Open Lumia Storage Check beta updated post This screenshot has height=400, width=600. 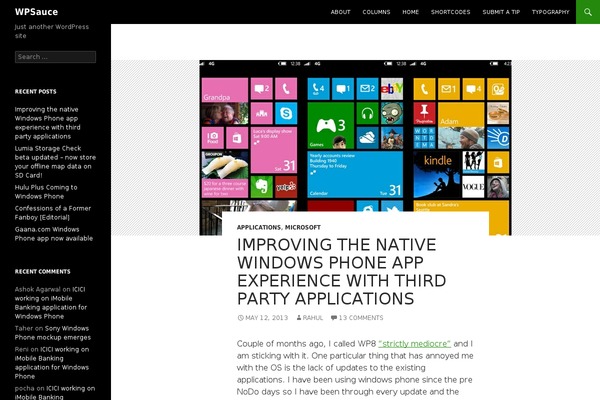pos(55,162)
